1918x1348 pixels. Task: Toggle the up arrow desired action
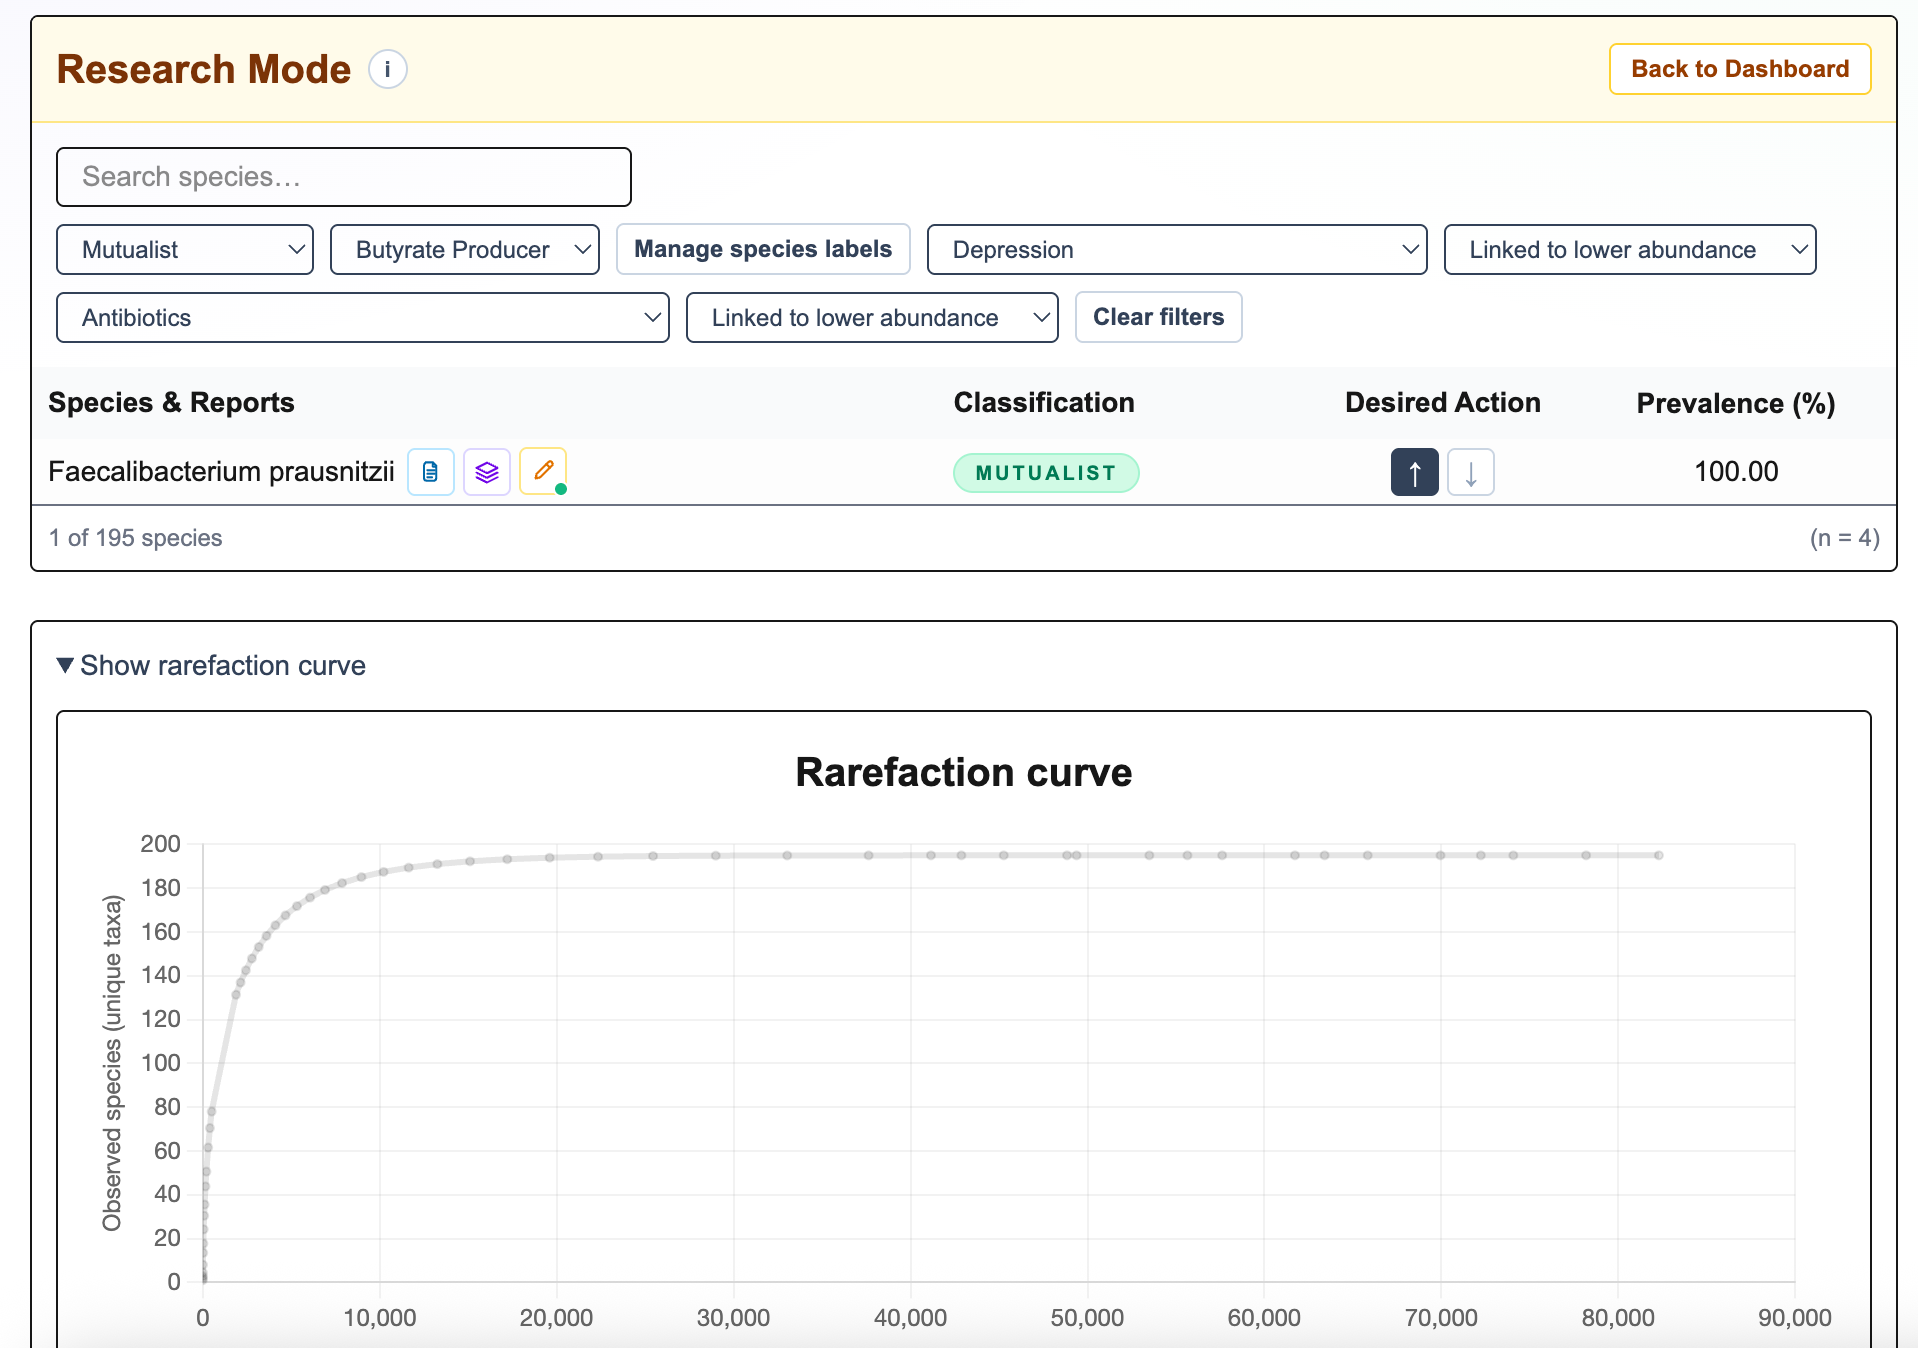[1414, 472]
